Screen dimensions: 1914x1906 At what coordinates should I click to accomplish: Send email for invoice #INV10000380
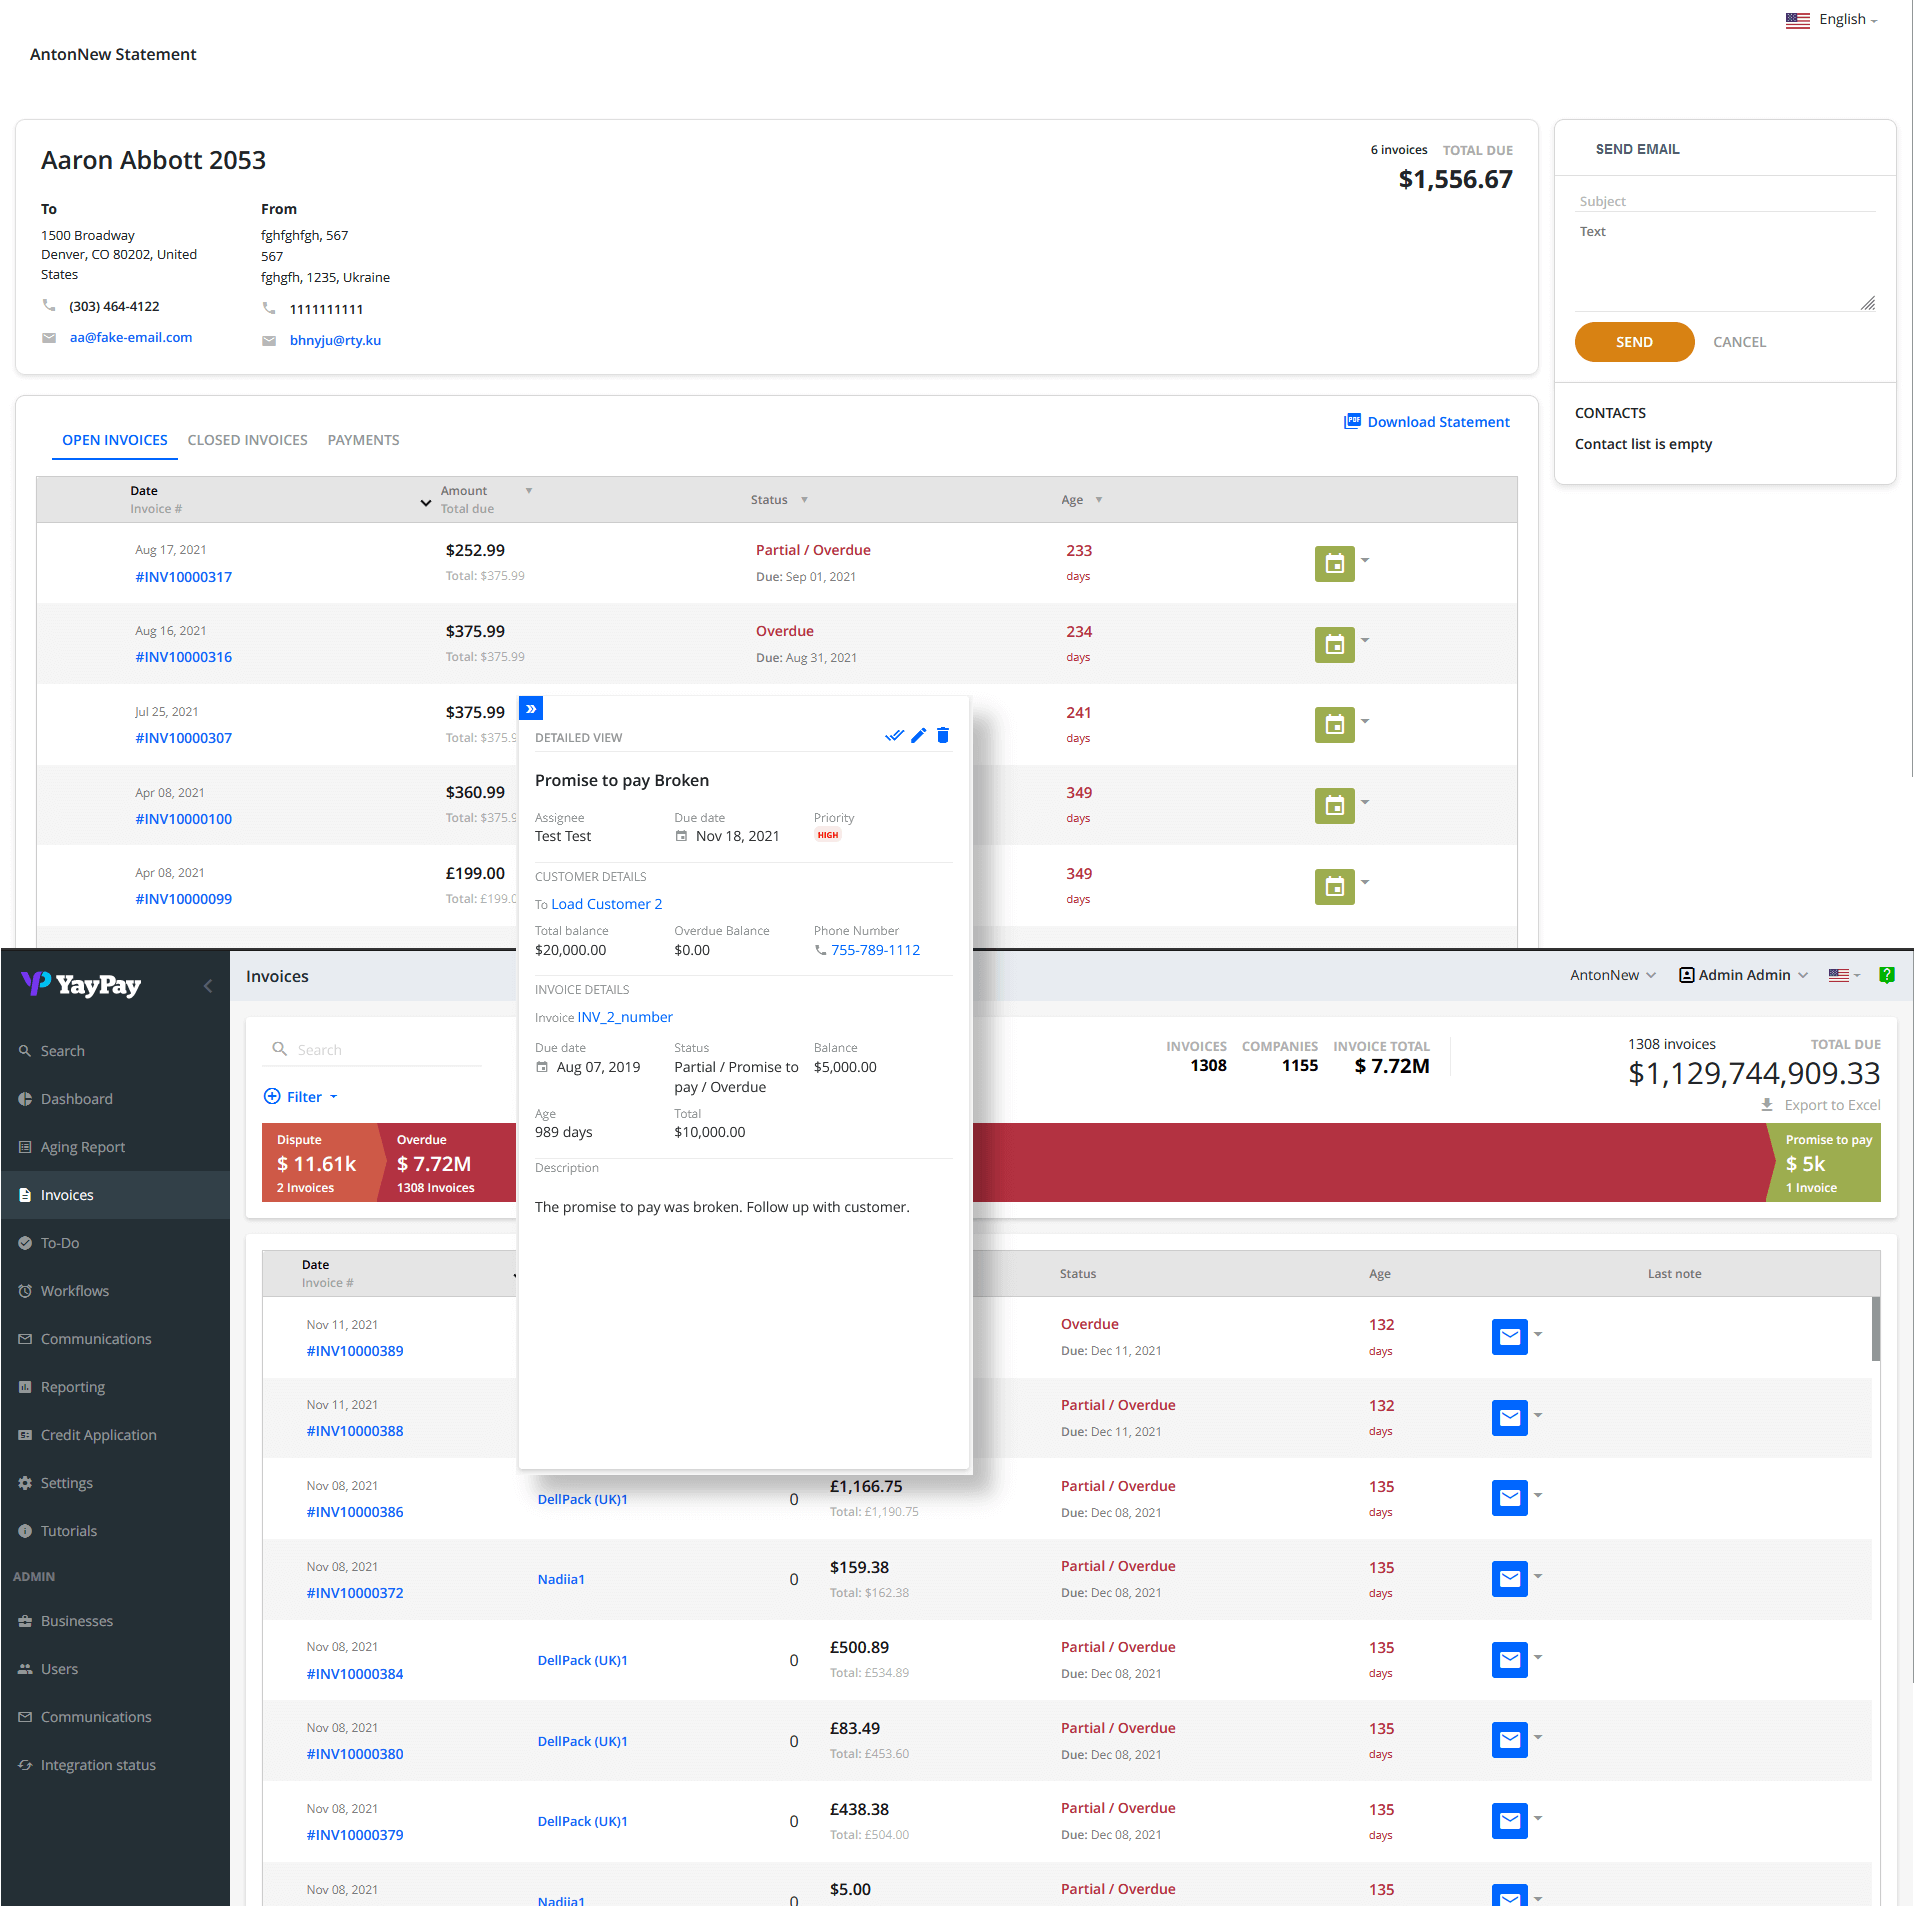(1509, 1740)
